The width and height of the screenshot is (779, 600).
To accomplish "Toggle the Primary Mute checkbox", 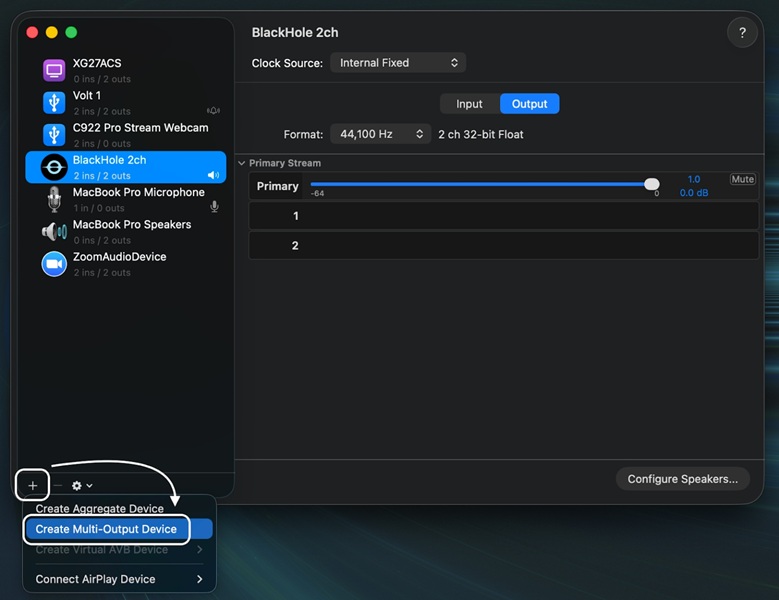I will tap(742, 179).
